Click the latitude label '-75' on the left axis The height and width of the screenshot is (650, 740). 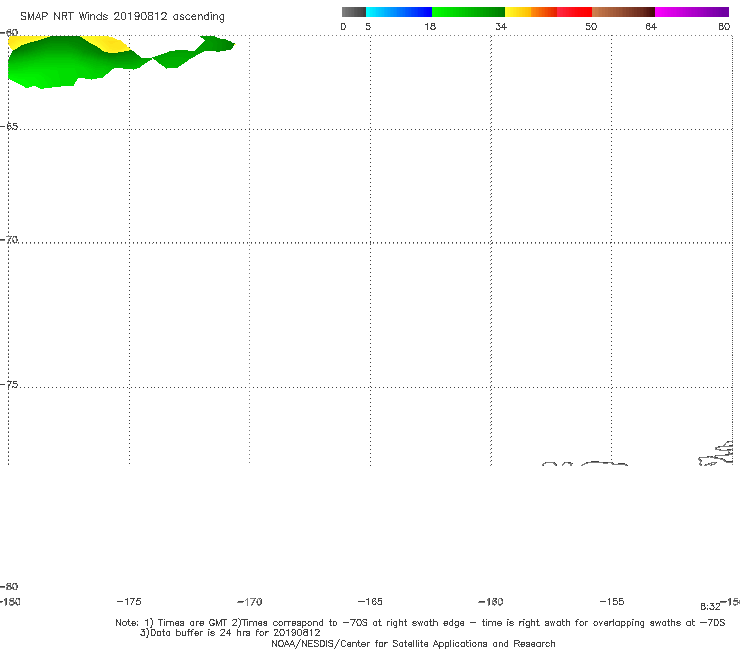[9, 385]
